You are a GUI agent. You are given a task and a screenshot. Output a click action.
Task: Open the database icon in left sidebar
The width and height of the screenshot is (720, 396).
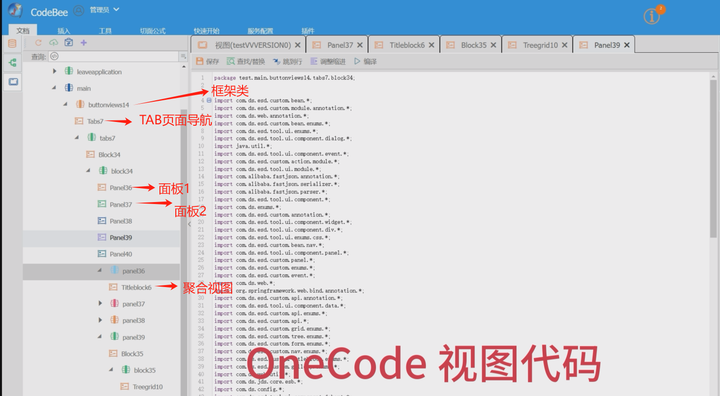[12, 44]
